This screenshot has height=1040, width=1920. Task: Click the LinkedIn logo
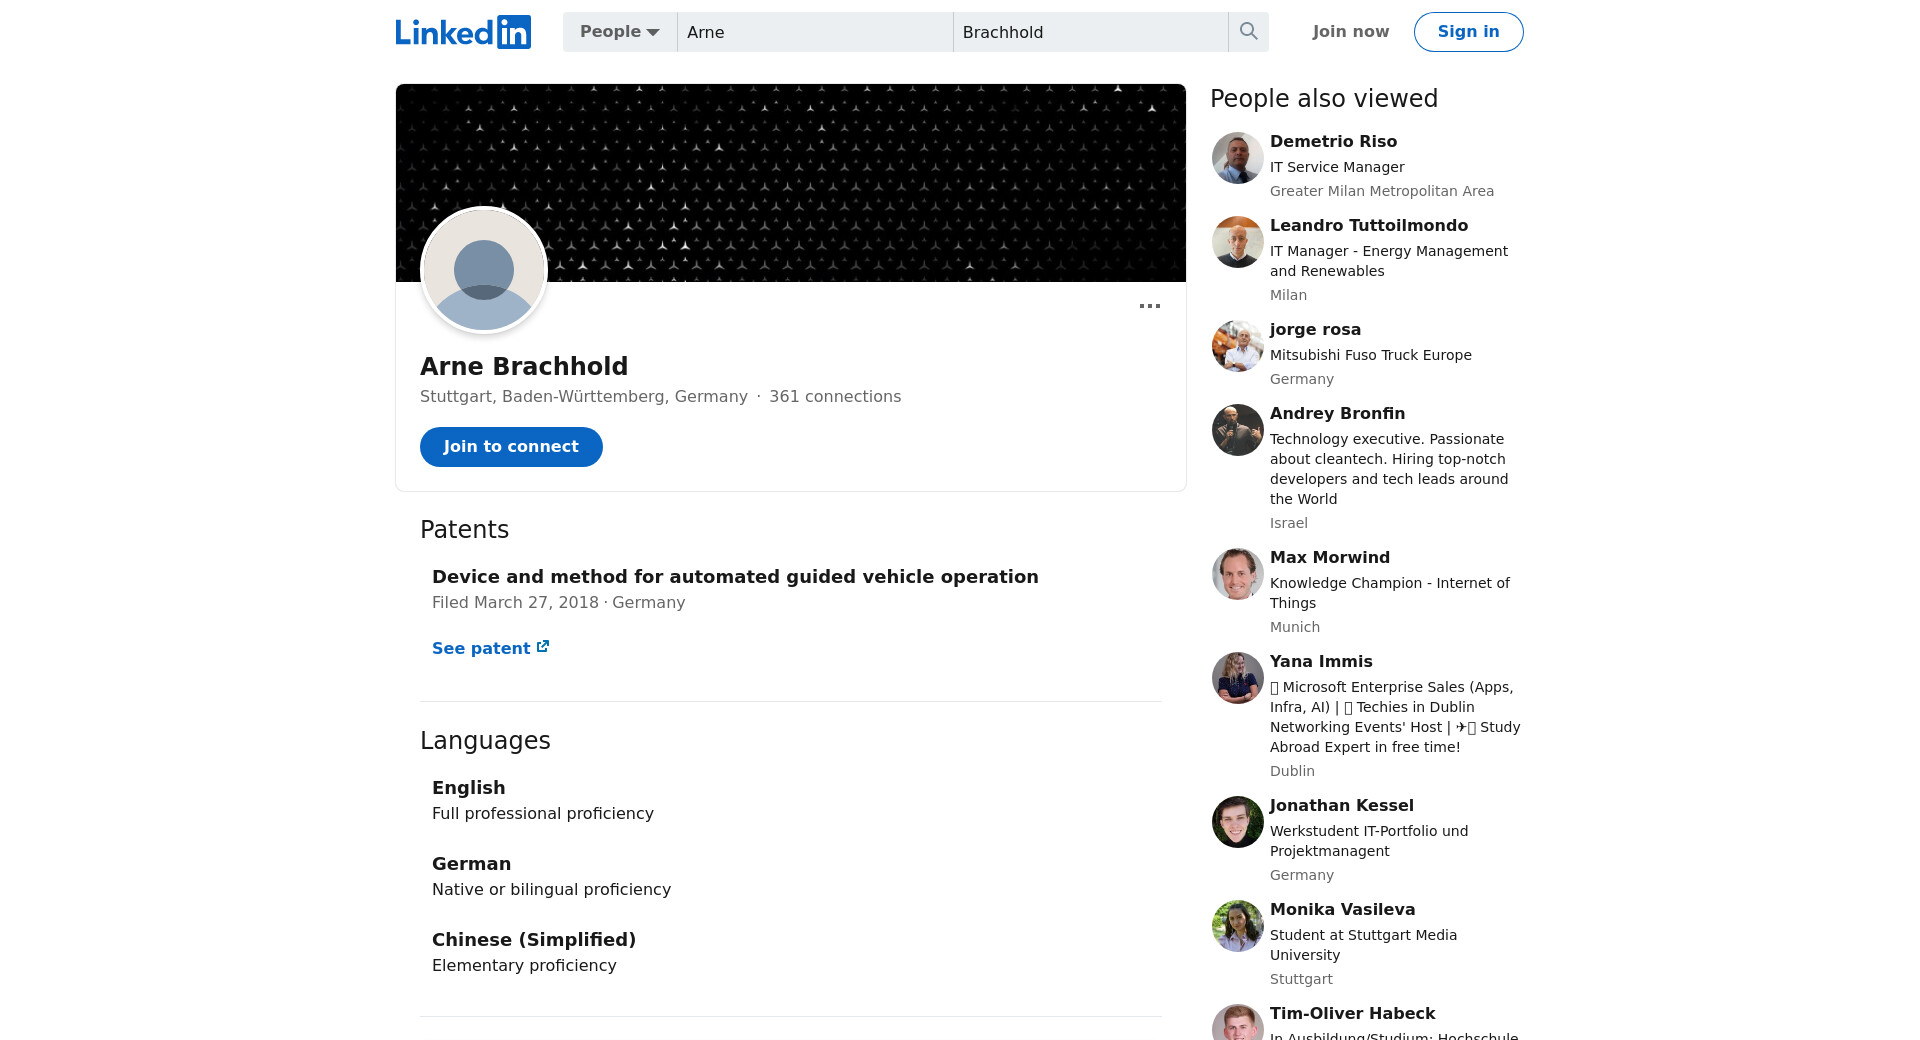pyautogui.click(x=463, y=32)
